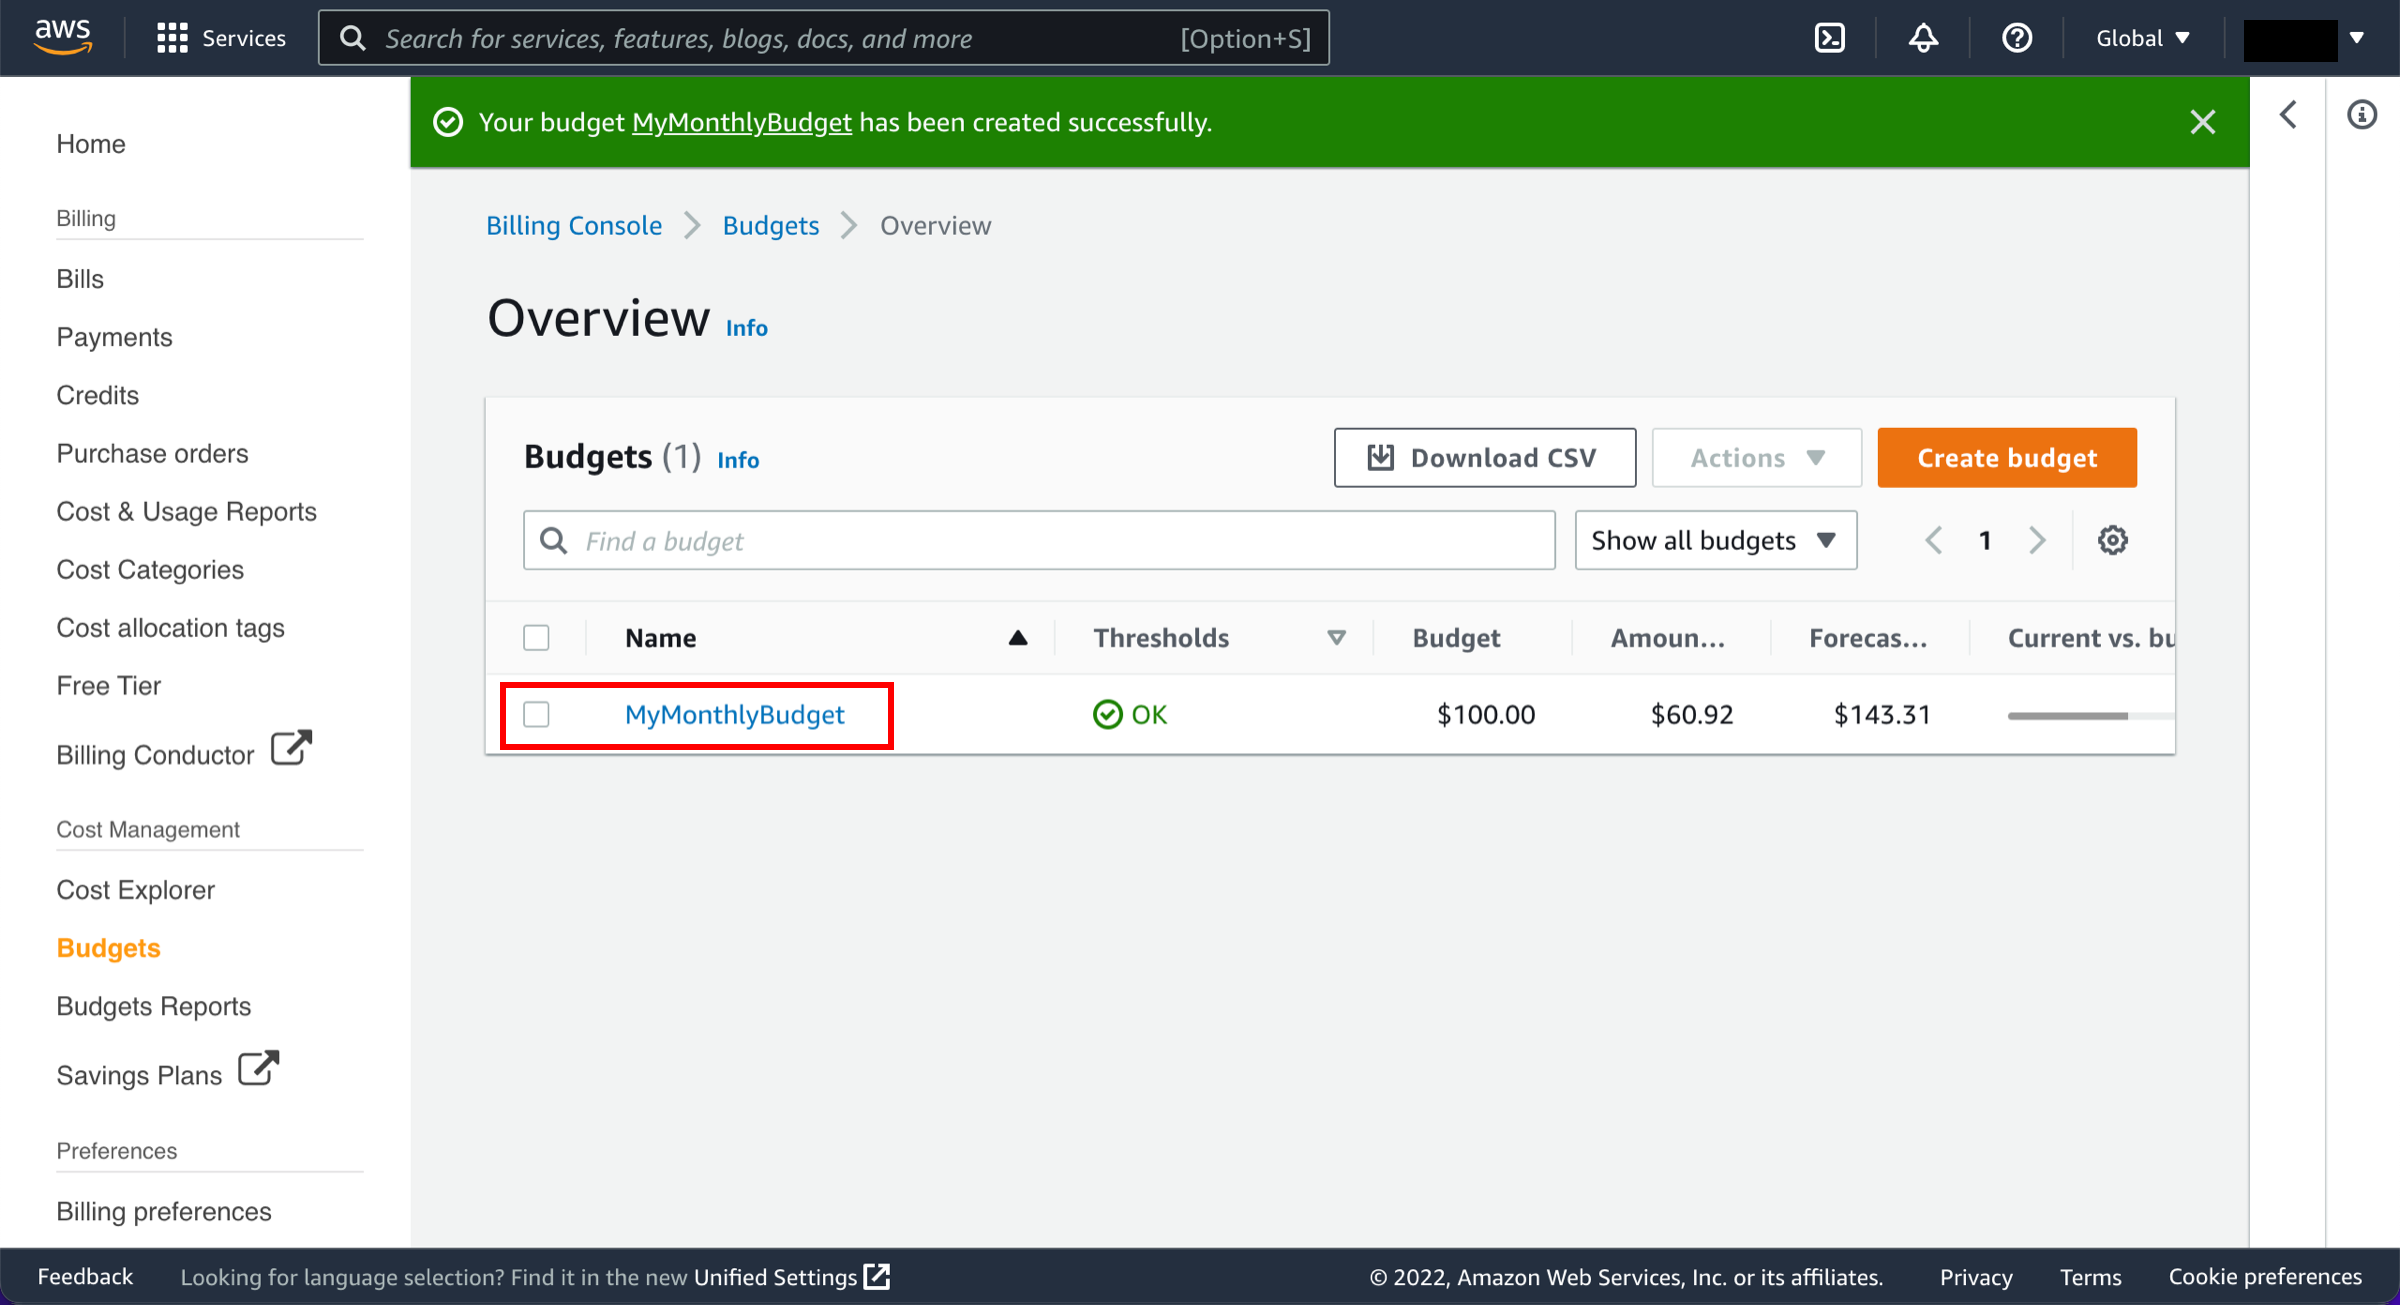
Task: Click the $100.00 budget amount cell
Action: [1485, 714]
